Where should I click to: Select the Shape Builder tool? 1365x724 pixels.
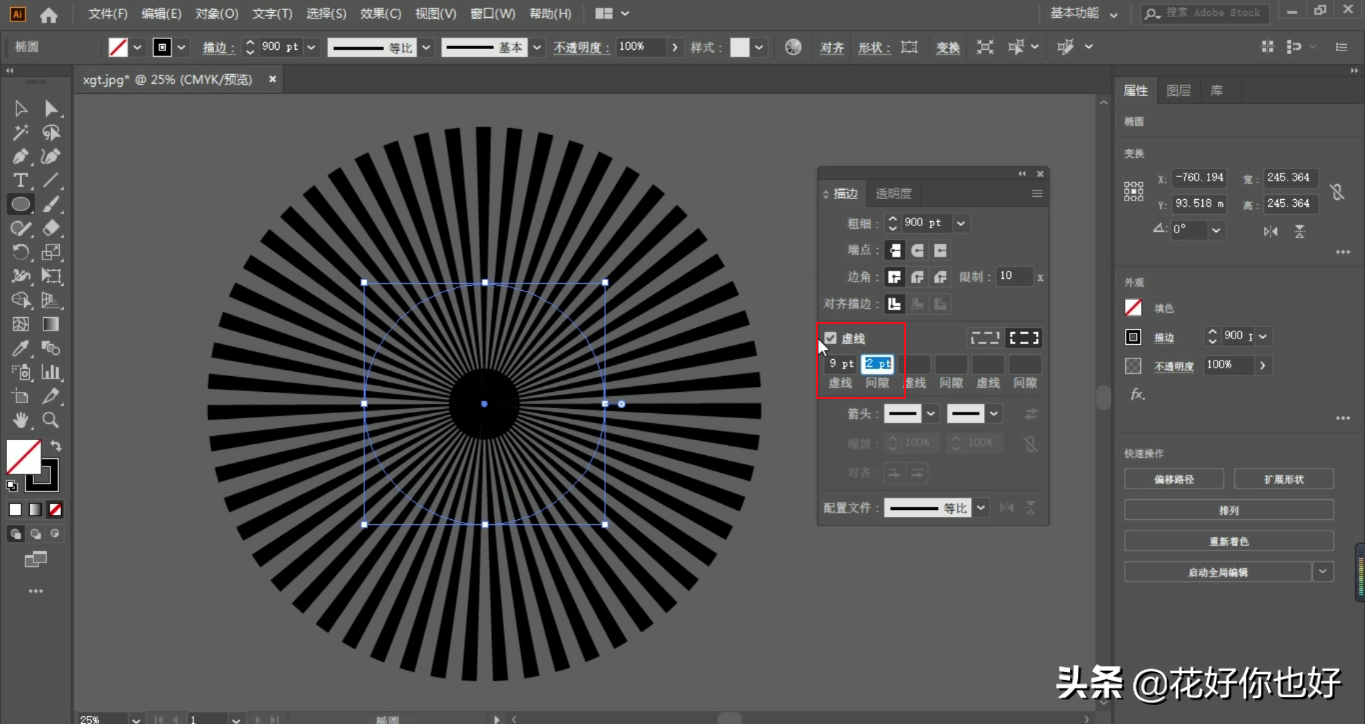point(21,300)
